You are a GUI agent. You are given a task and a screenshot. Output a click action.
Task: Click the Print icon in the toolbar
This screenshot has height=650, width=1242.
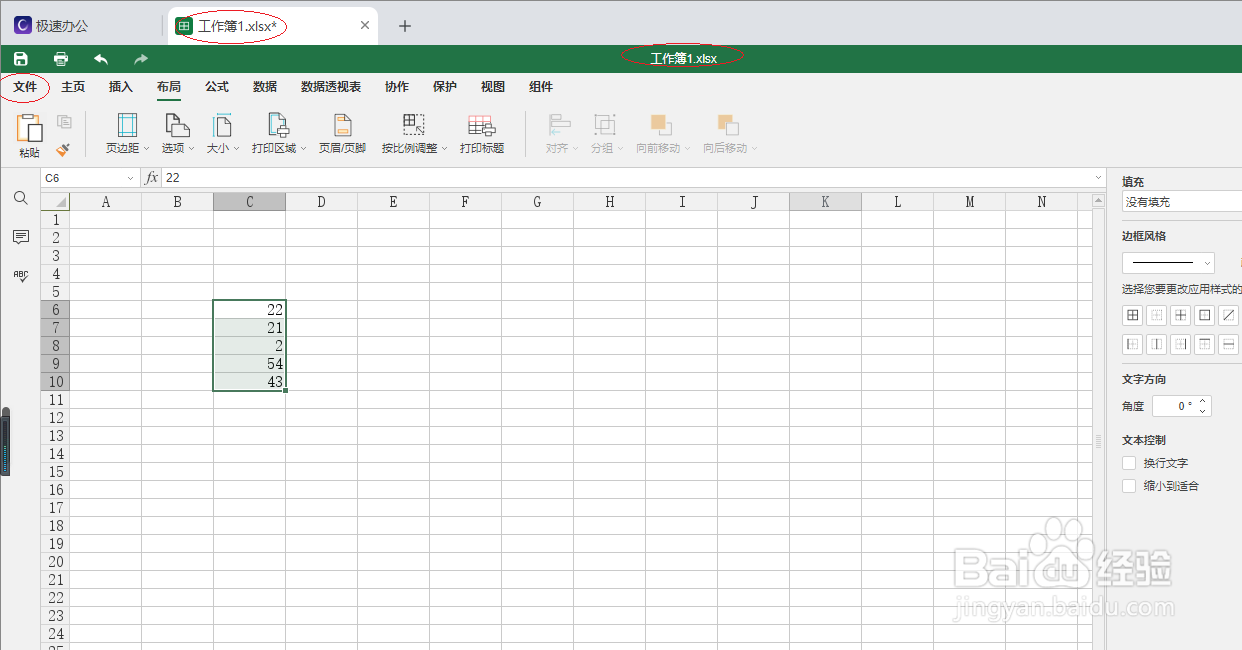coord(60,58)
